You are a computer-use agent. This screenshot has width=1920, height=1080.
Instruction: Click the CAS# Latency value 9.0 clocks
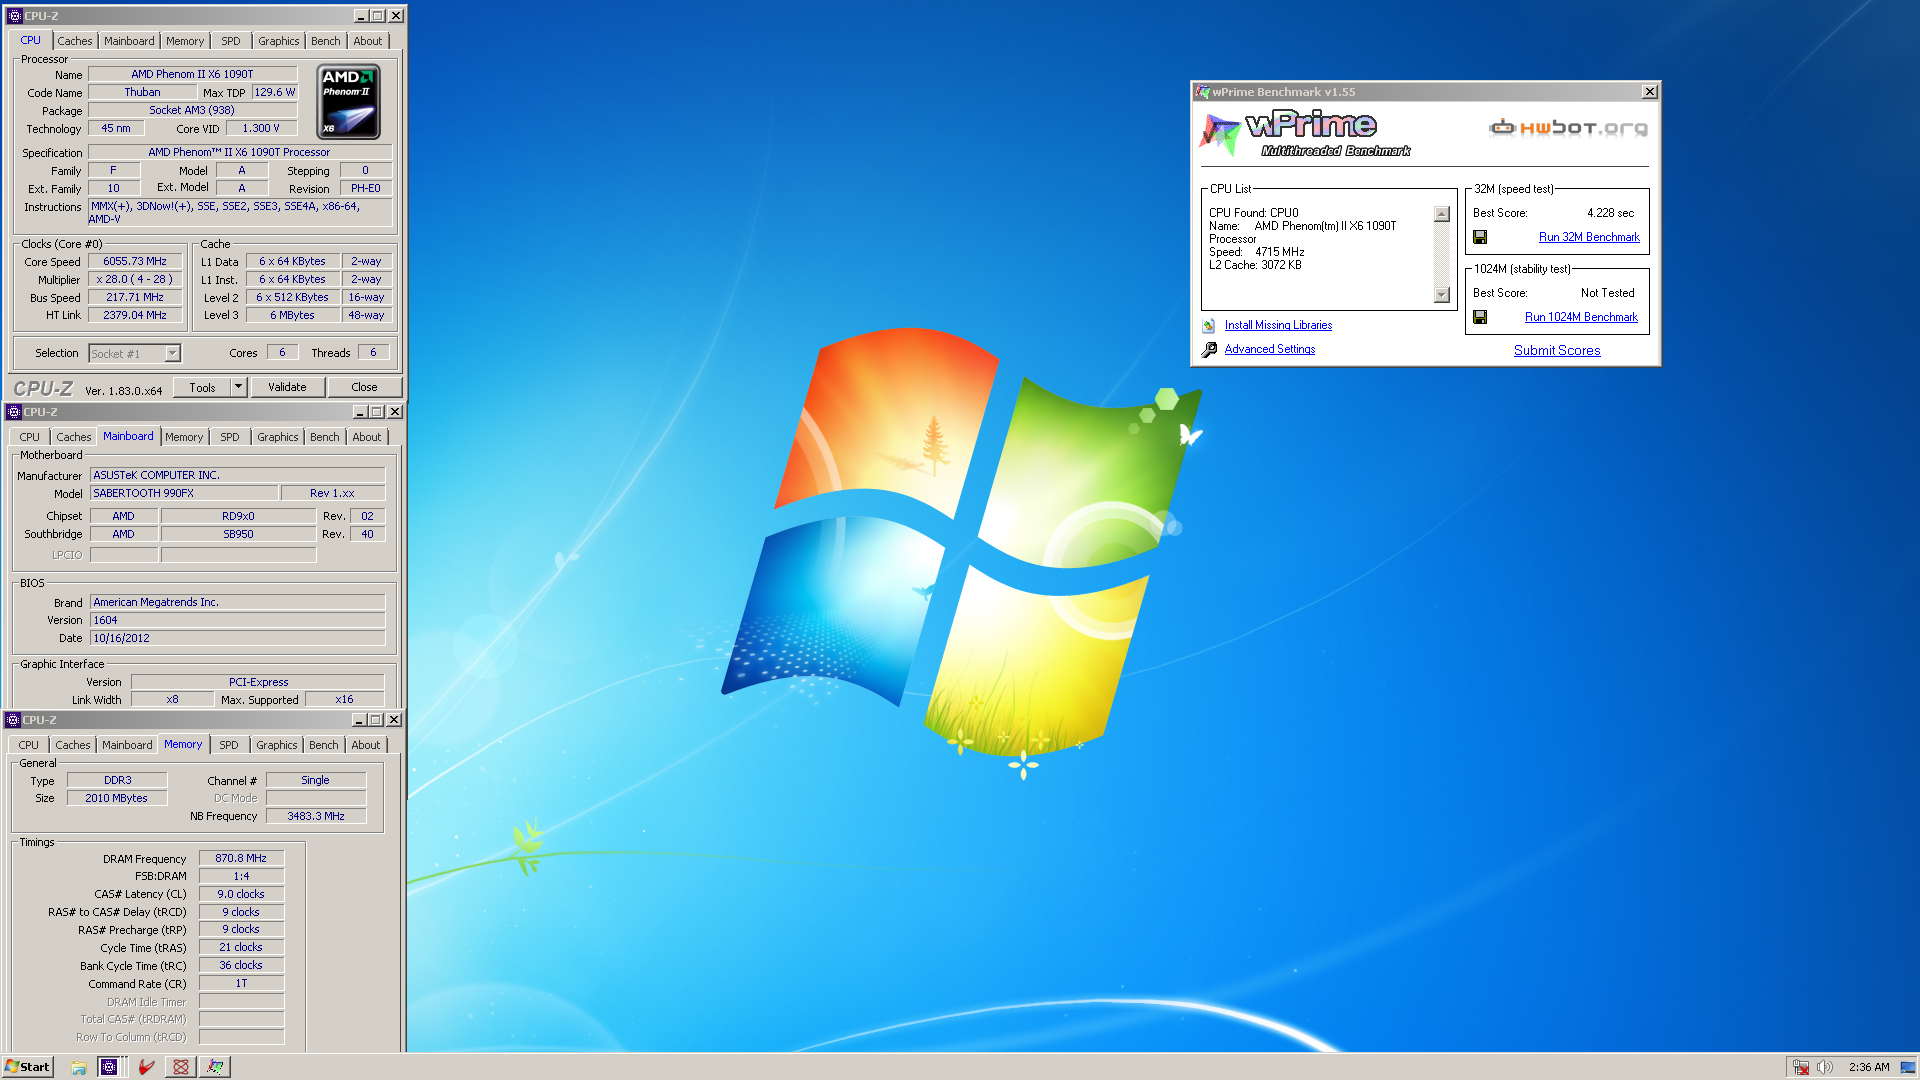coord(241,894)
